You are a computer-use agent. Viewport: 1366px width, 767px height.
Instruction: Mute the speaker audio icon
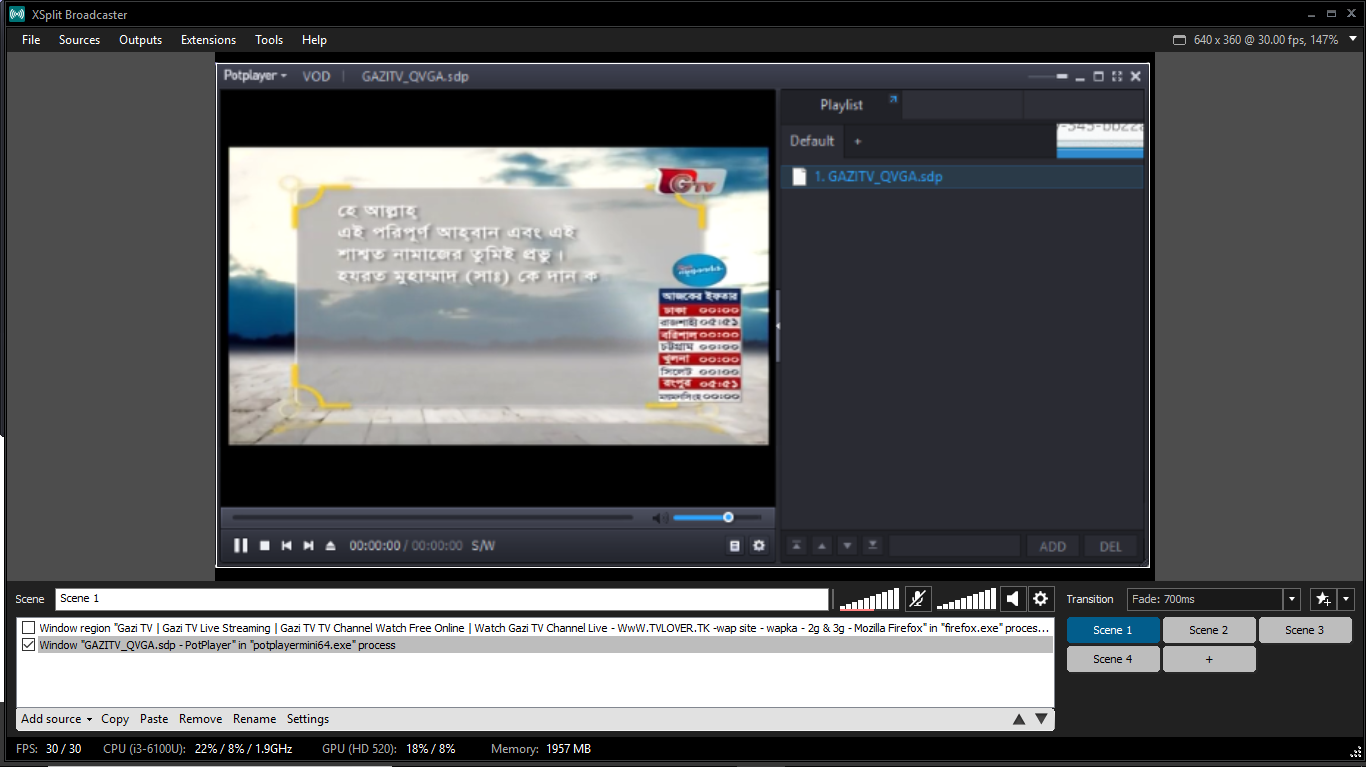(x=1013, y=599)
